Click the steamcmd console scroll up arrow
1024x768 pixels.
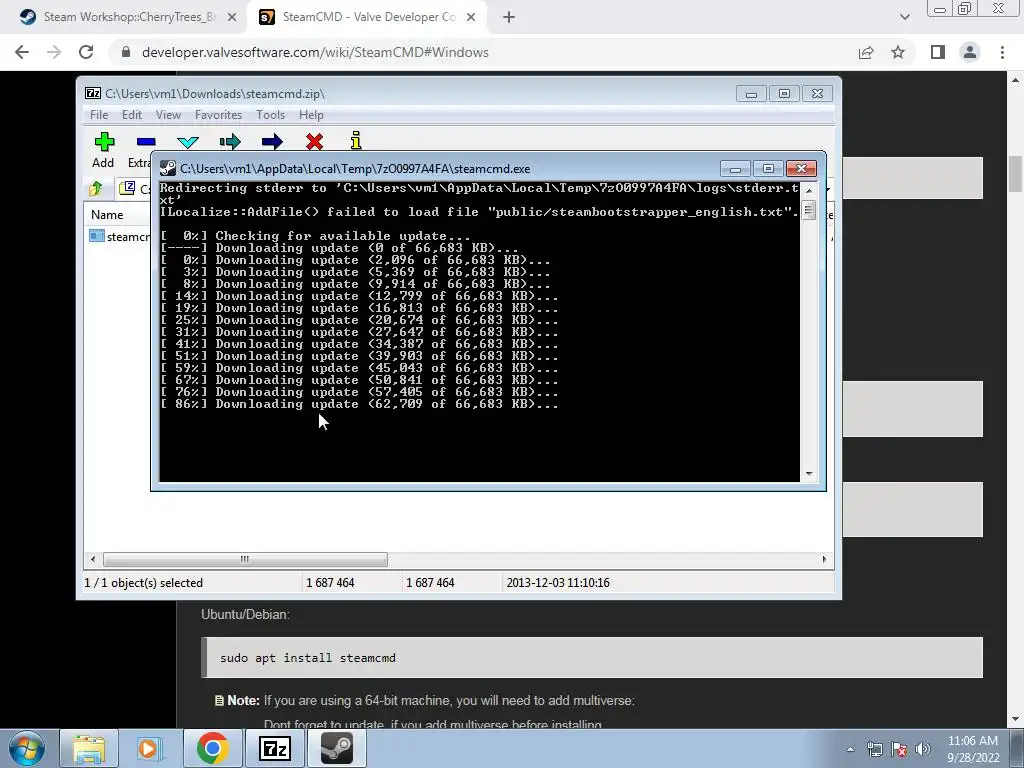pos(809,190)
